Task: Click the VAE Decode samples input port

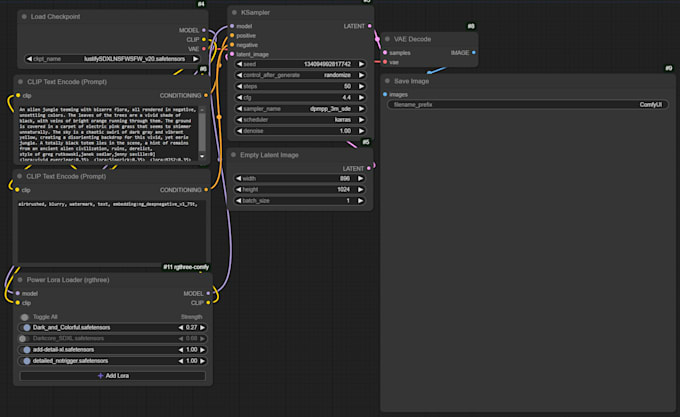Action: click(x=385, y=52)
